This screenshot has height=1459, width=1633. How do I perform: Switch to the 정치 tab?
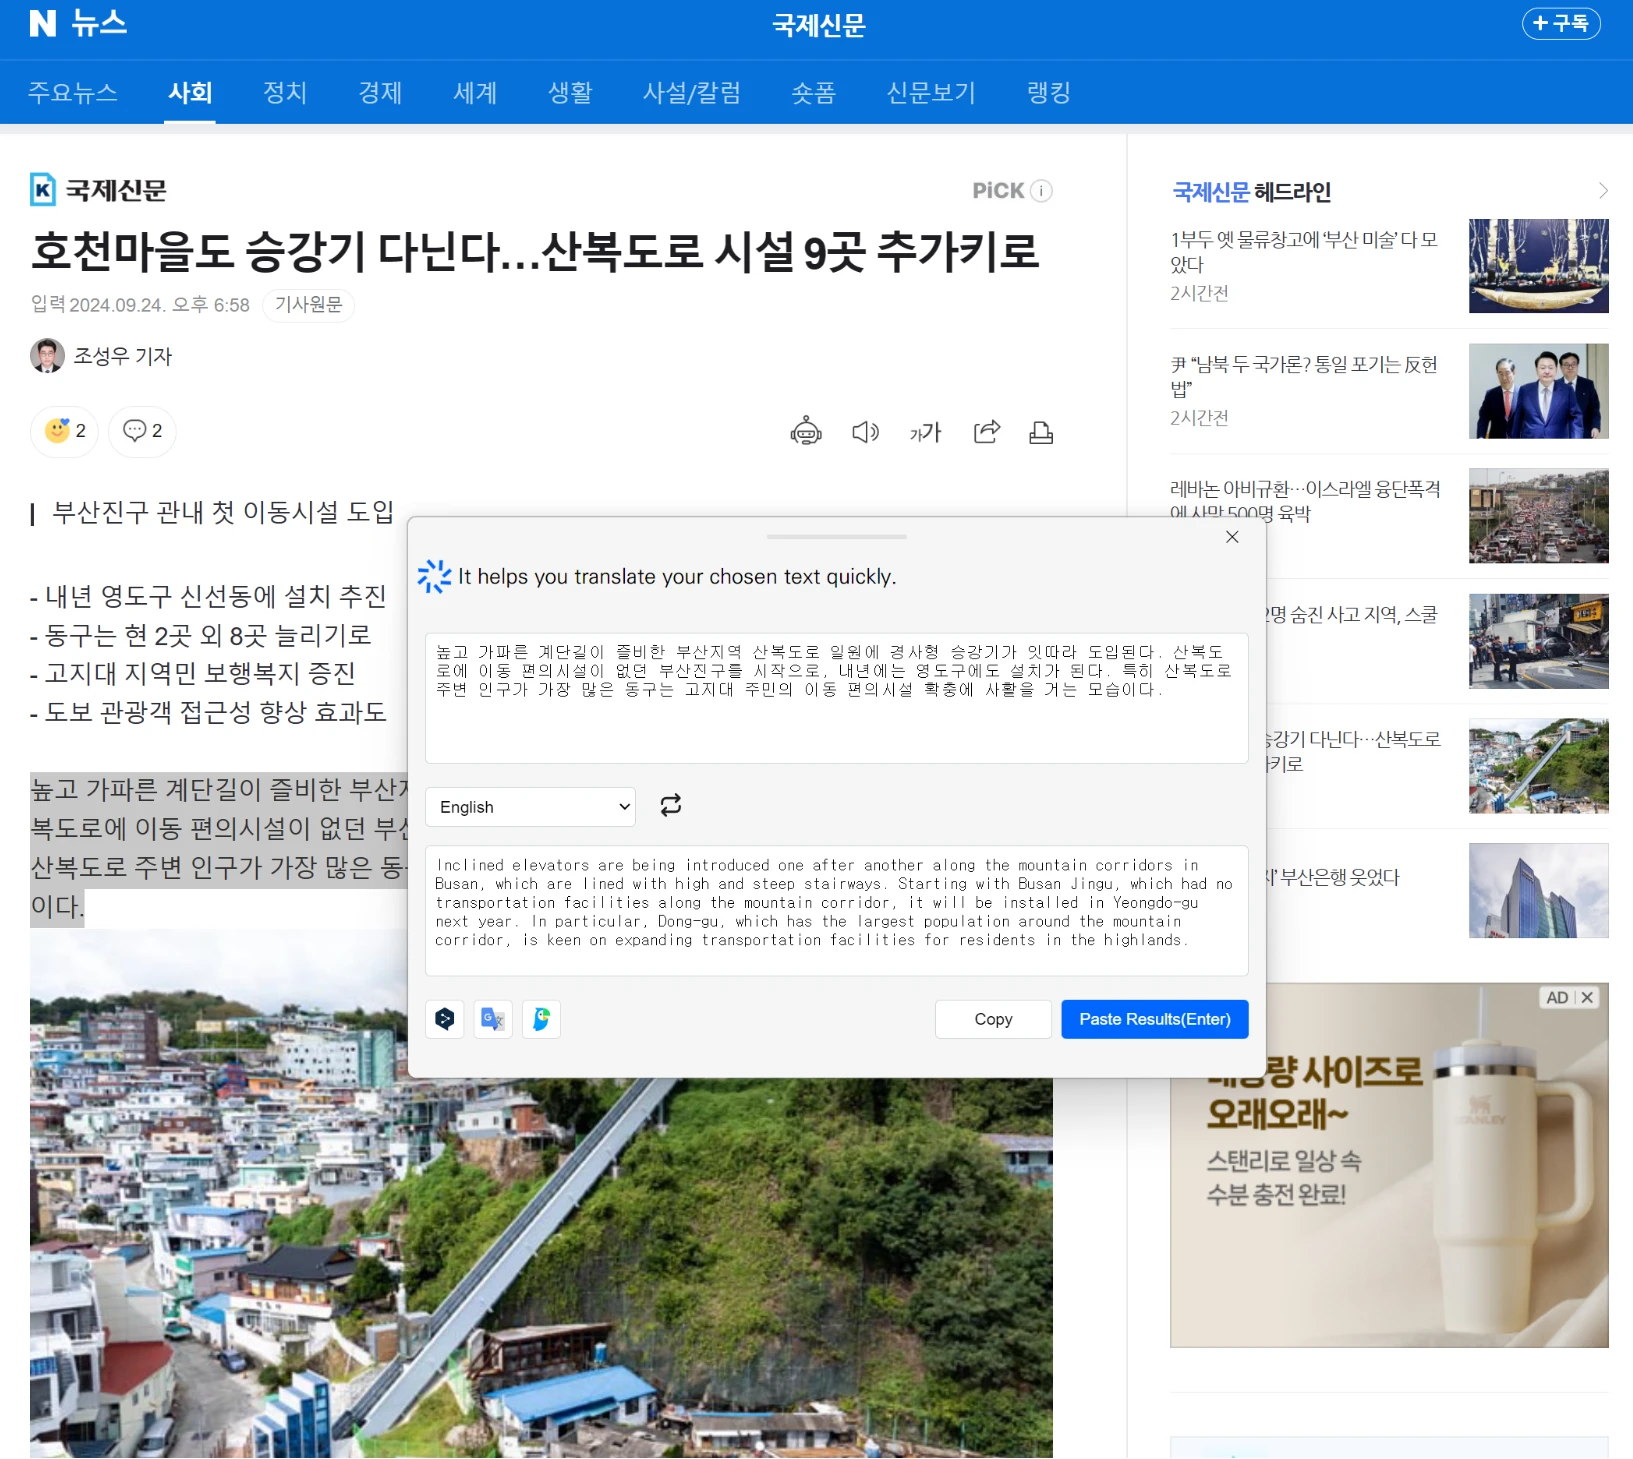point(285,93)
